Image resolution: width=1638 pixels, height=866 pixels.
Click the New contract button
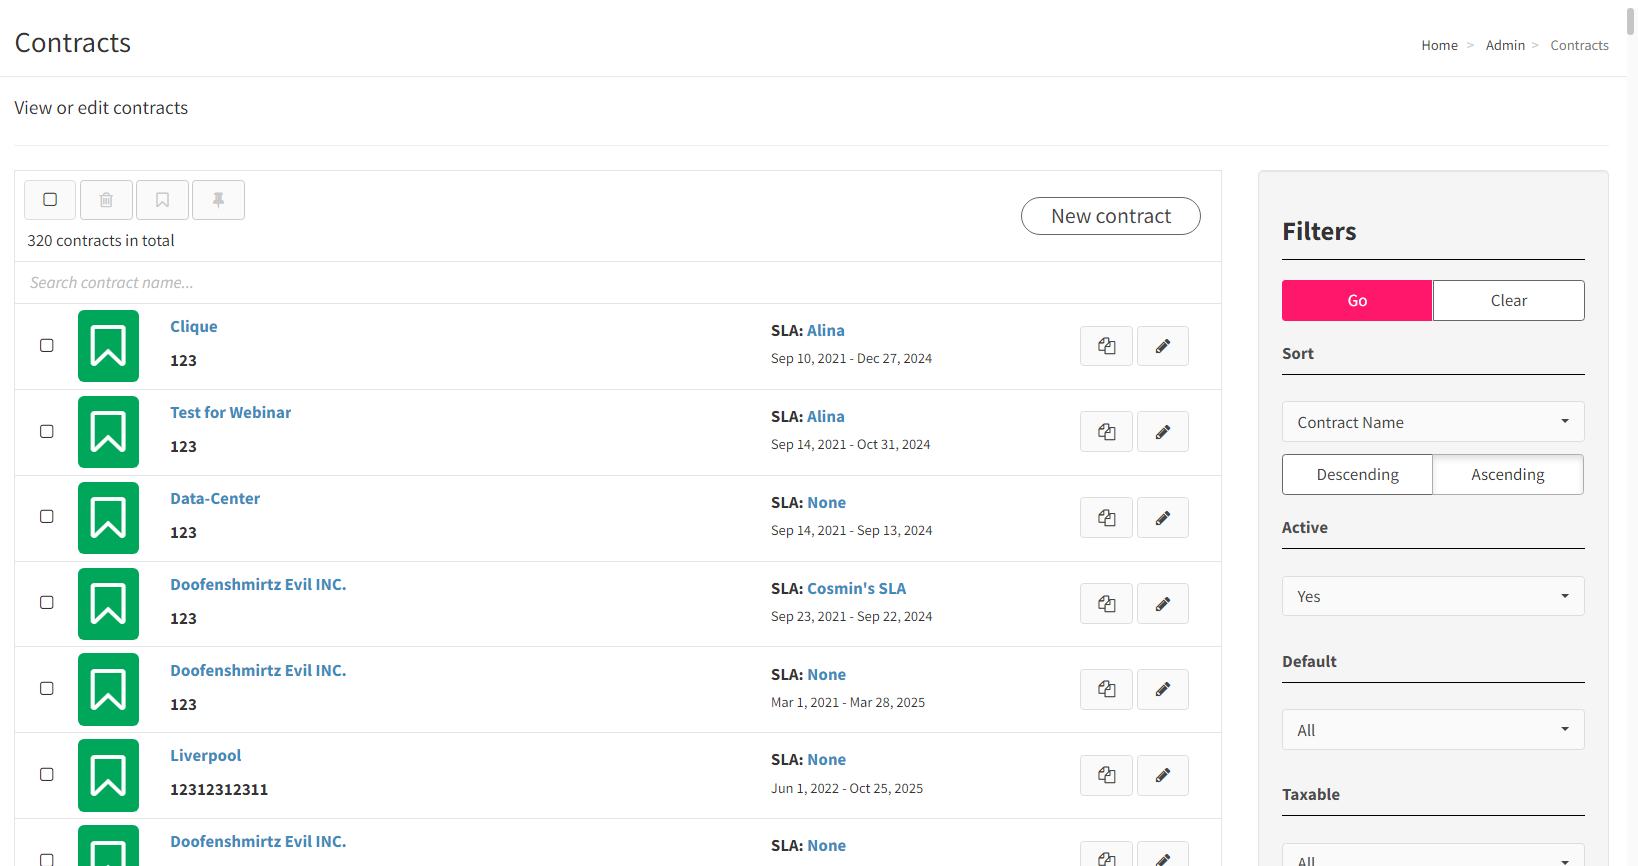pyautogui.click(x=1111, y=216)
